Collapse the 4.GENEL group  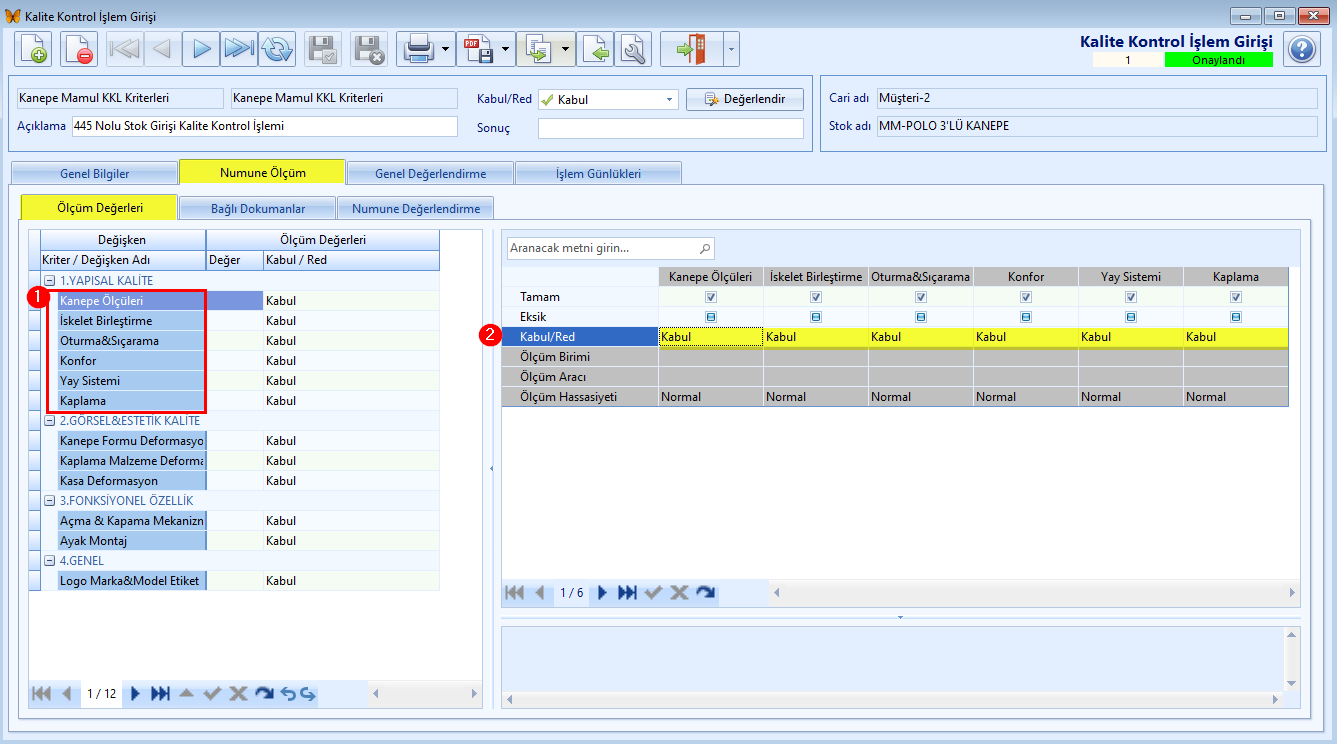(x=49, y=561)
